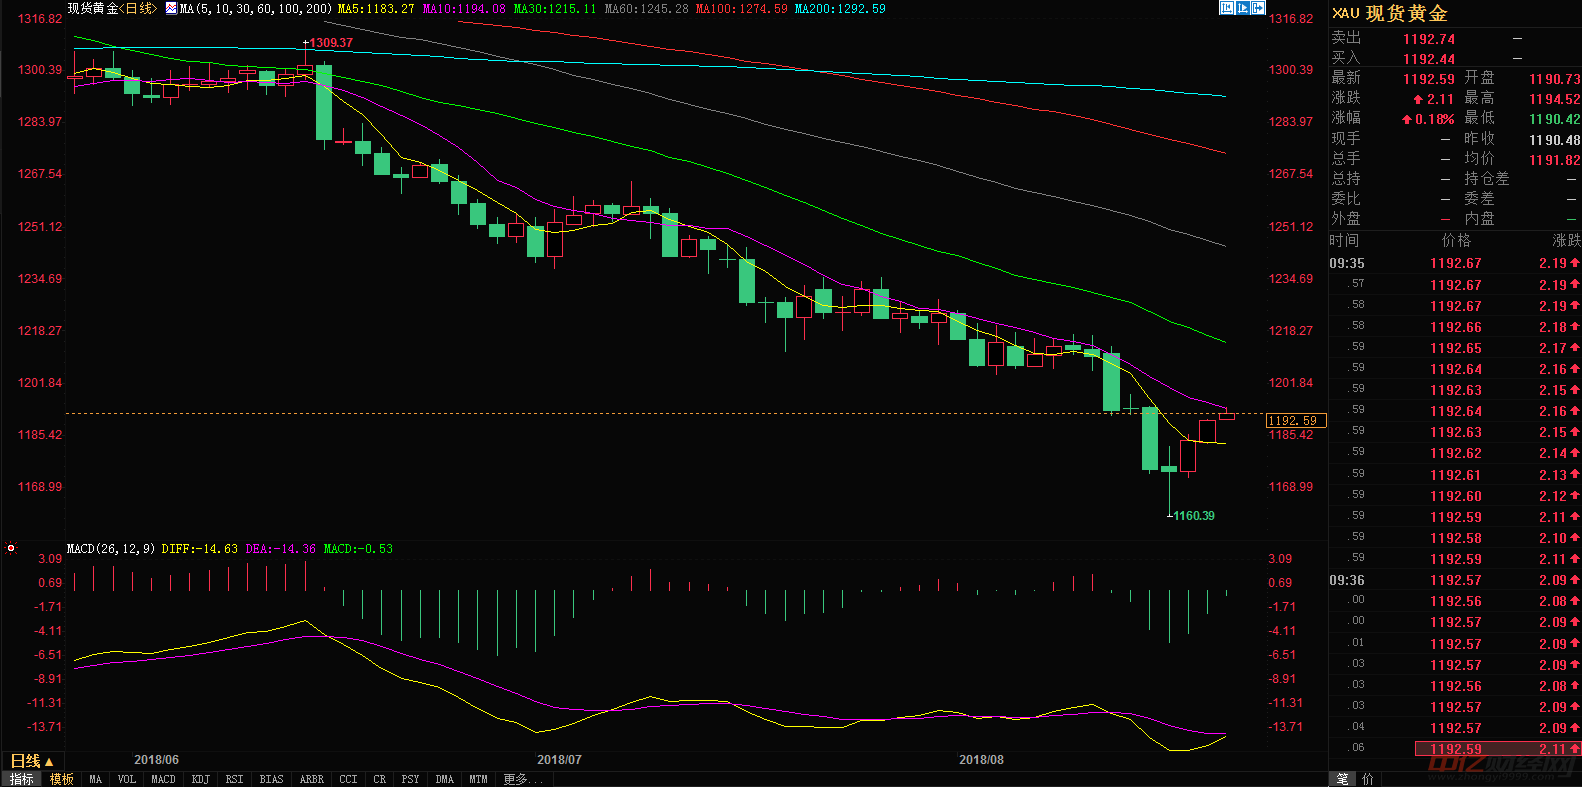Switch to the 指标 tab
Screen dimensions: 1582x787
tap(22, 779)
